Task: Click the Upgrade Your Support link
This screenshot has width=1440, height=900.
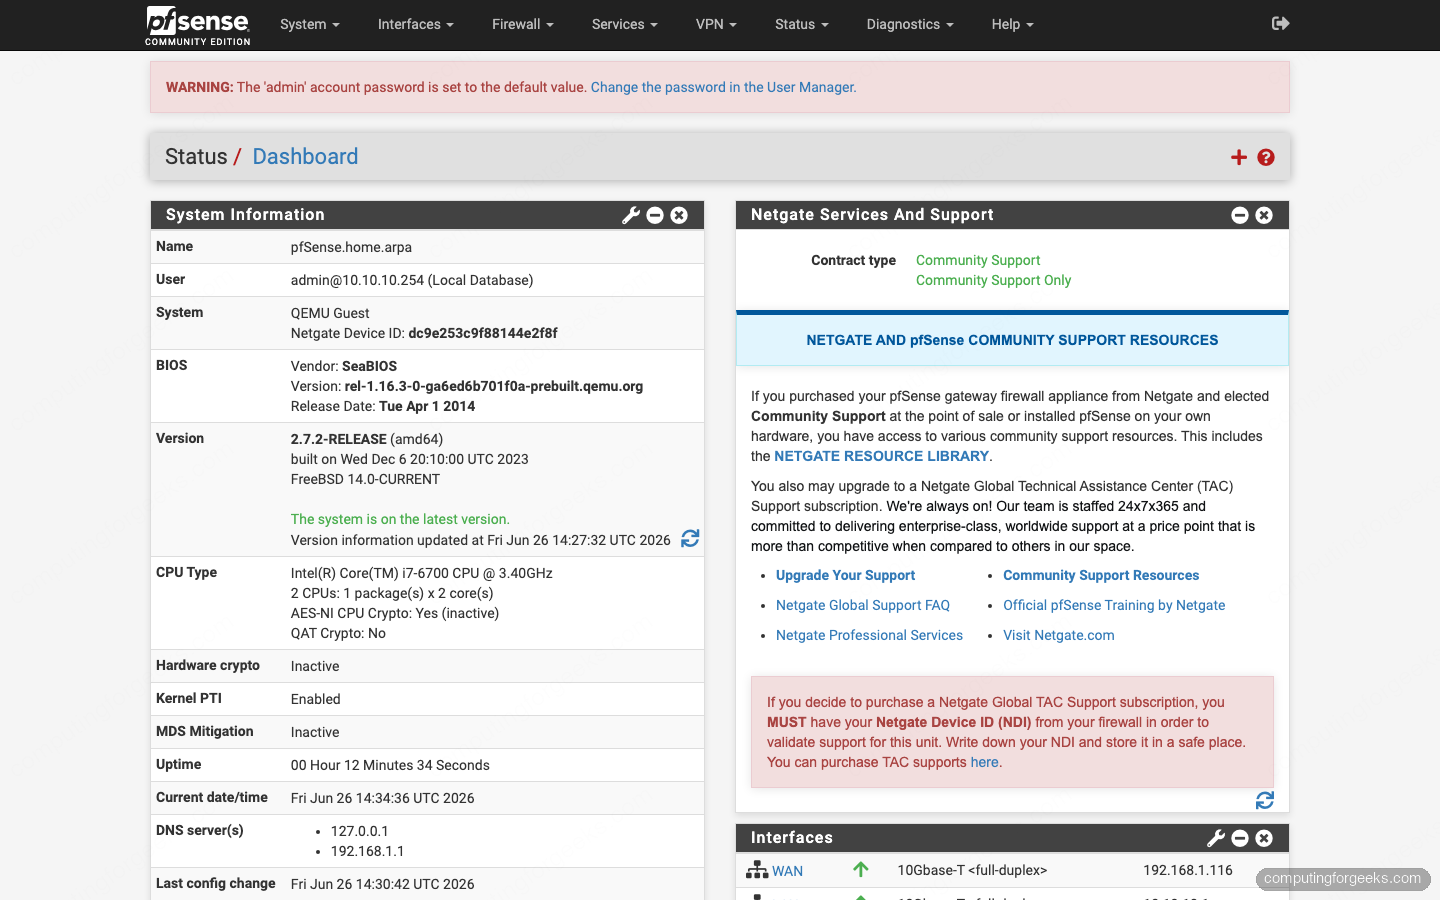Action: [845, 575]
